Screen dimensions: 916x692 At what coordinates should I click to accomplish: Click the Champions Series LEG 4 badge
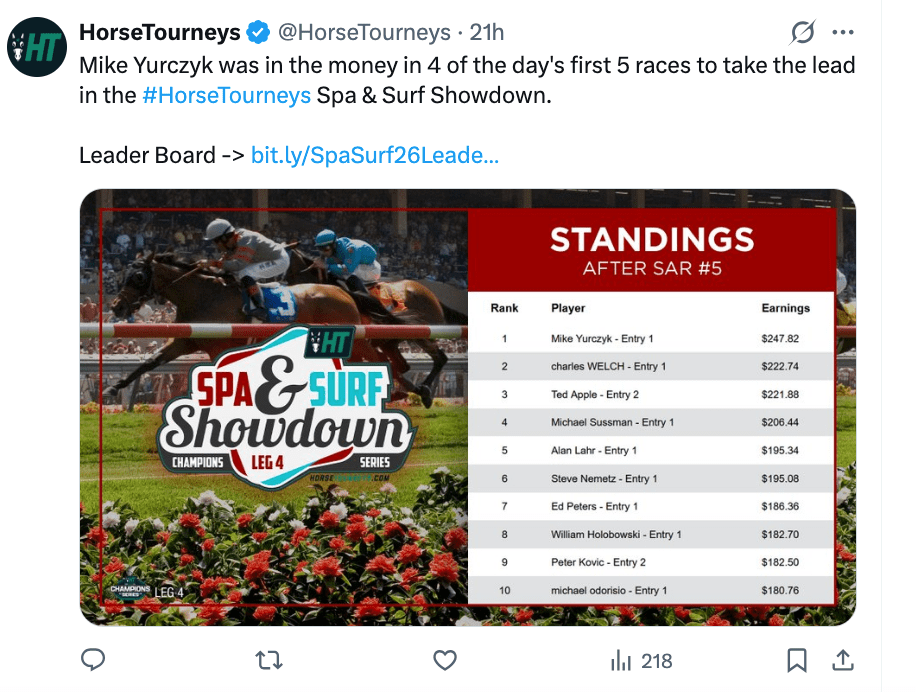coord(147,590)
